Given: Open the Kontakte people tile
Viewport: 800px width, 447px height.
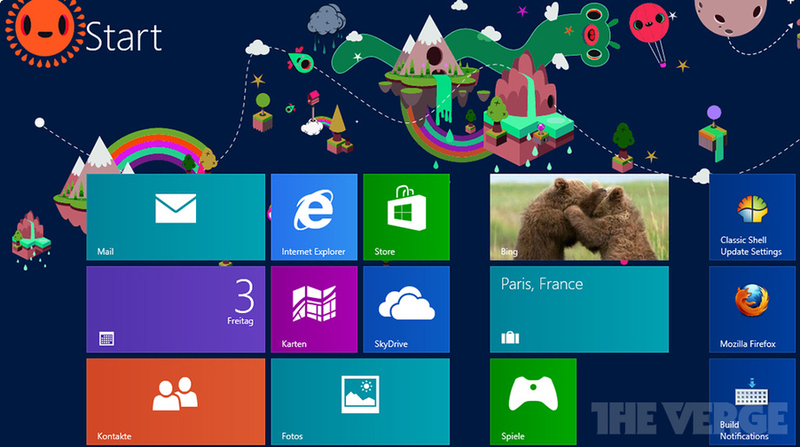Looking at the screenshot, I should (x=176, y=402).
